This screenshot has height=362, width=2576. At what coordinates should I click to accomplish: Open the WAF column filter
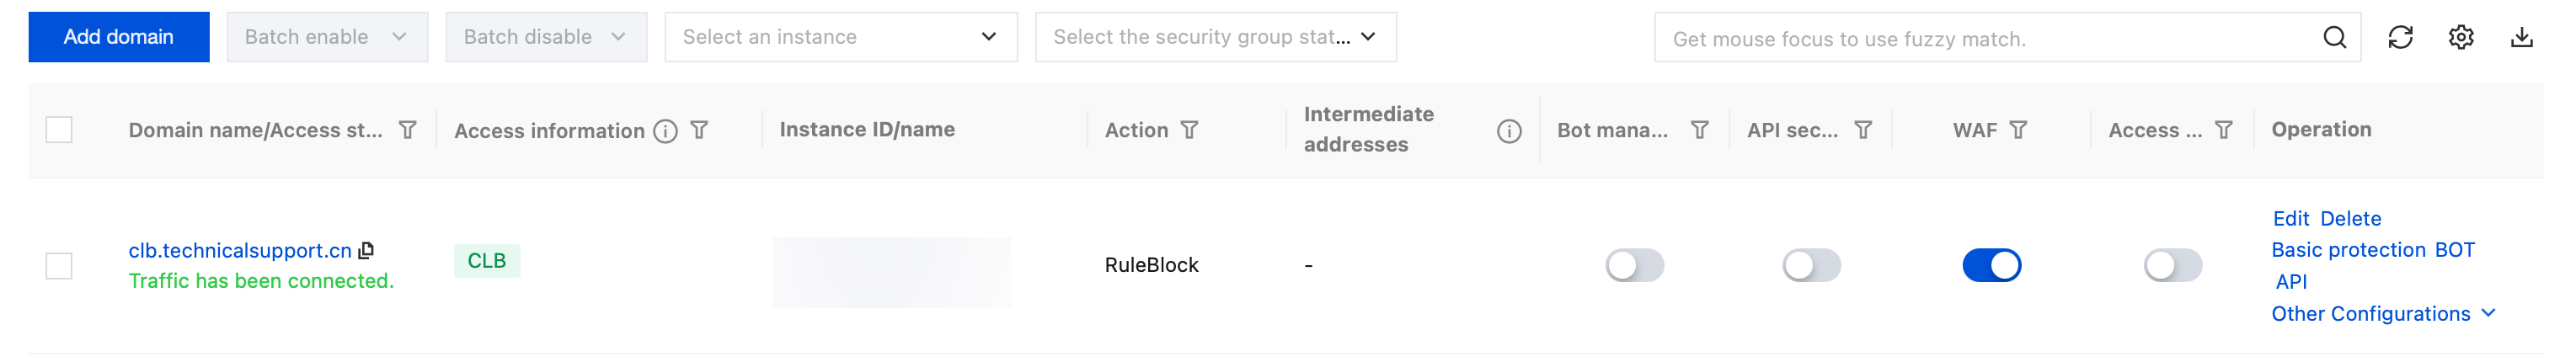[x=2019, y=130]
